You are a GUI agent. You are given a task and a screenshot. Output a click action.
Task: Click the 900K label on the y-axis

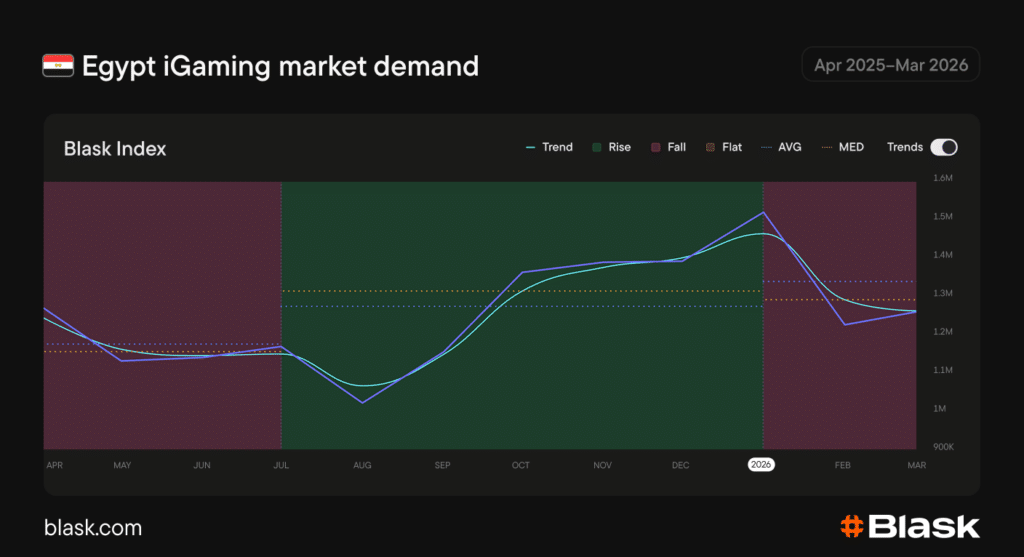(x=942, y=447)
